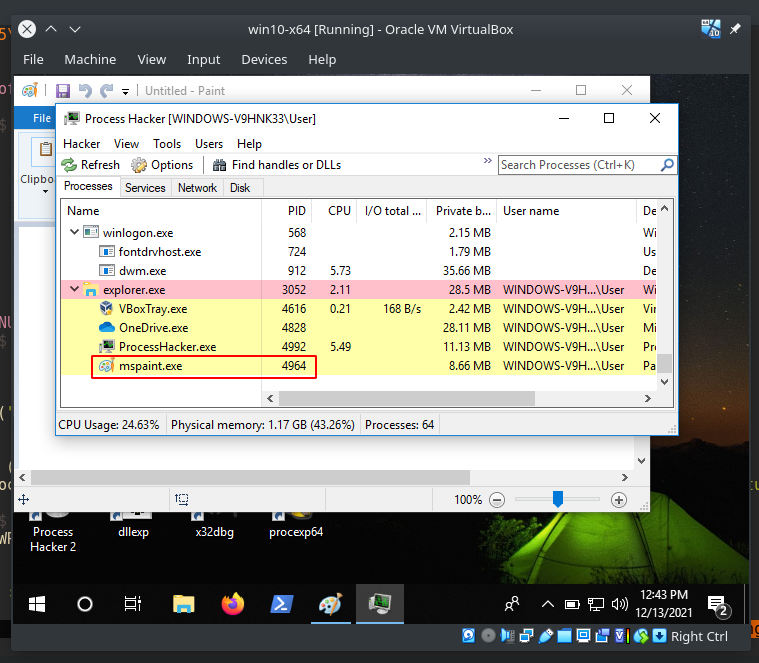Open the Tools menu

coord(167,144)
